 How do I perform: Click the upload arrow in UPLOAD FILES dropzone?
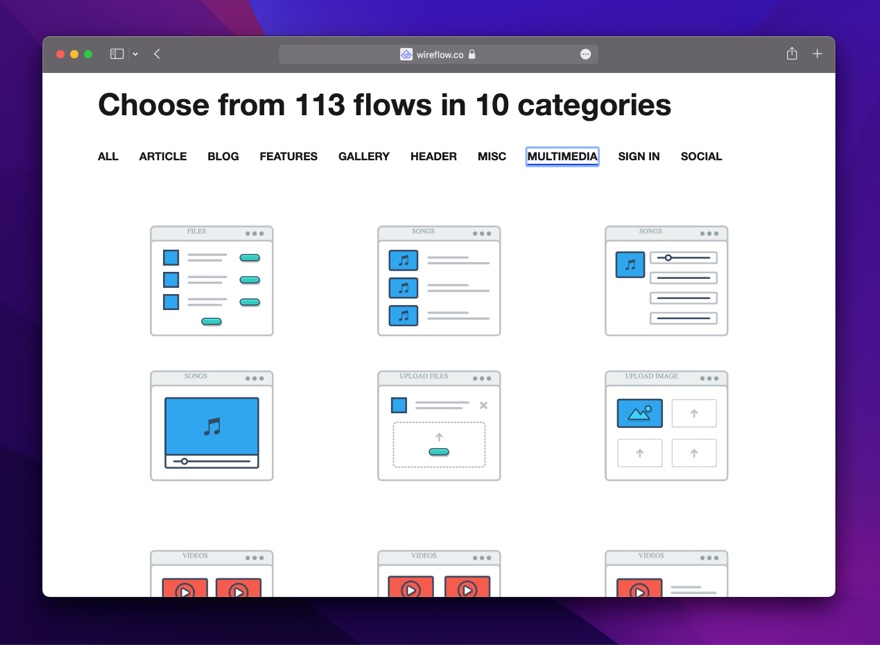[439, 437]
